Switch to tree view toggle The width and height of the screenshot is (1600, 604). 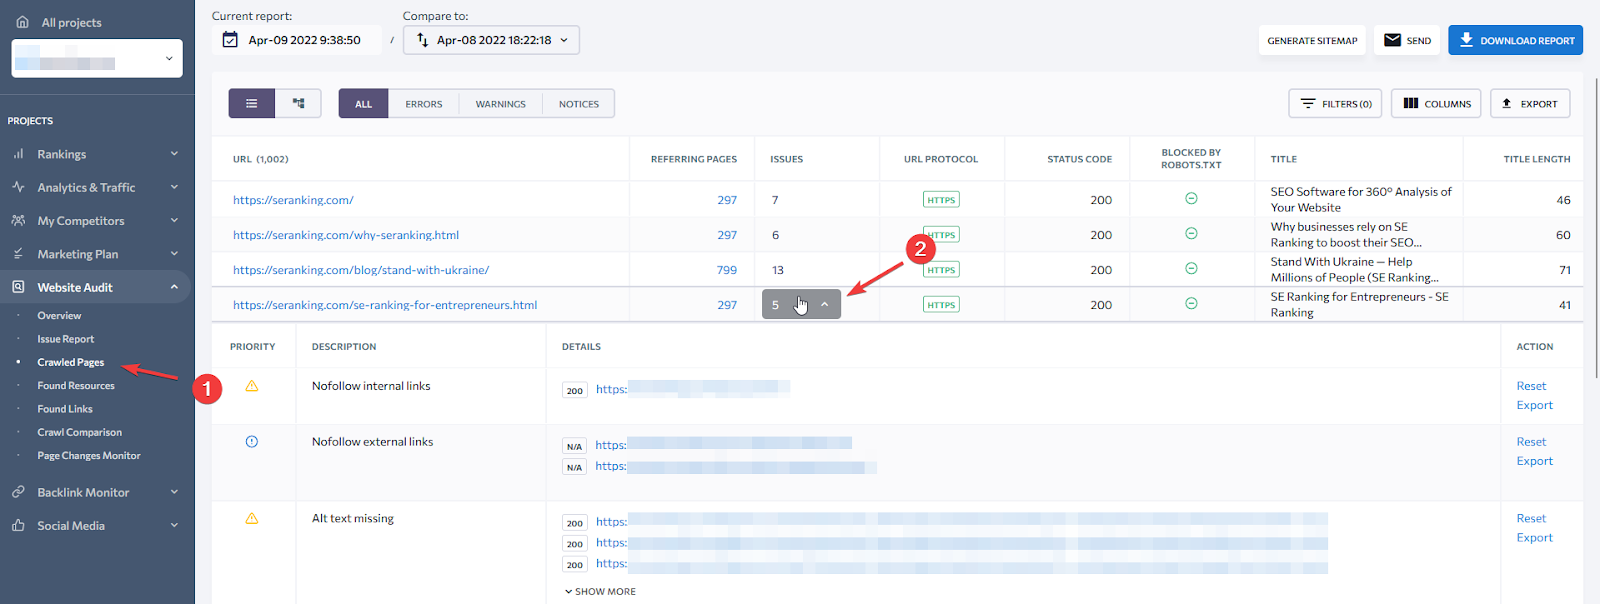click(298, 103)
